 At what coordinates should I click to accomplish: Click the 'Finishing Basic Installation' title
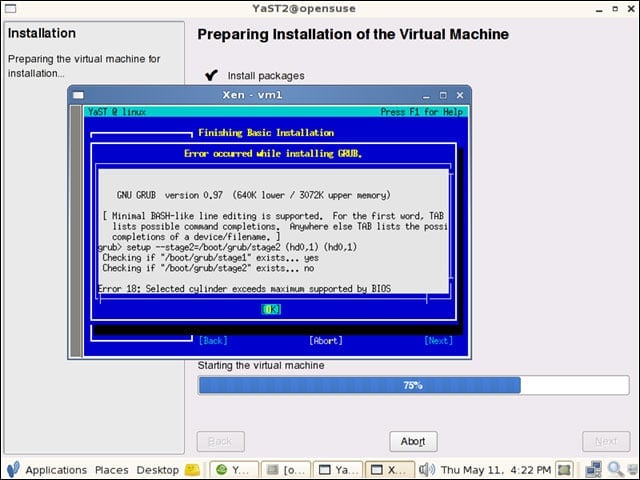pyautogui.click(x=266, y=133)
